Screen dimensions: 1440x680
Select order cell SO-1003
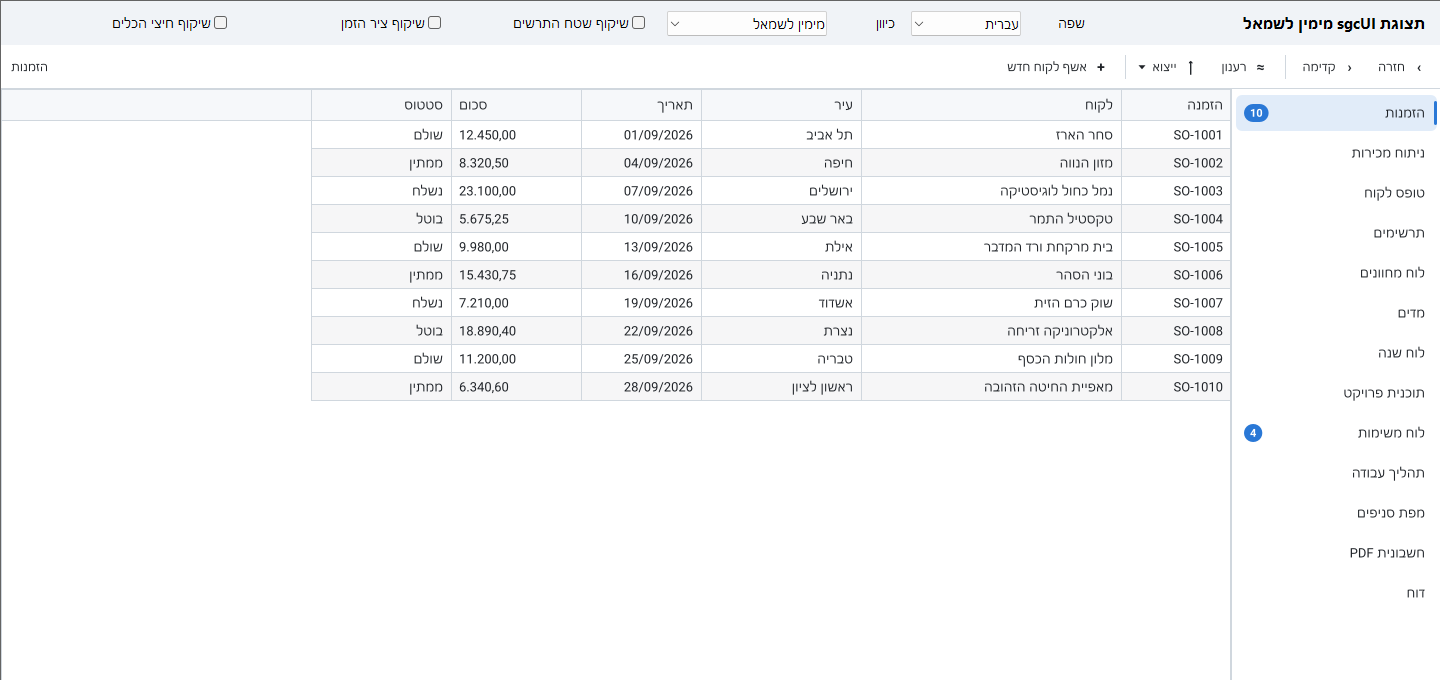pos(1176,191)
